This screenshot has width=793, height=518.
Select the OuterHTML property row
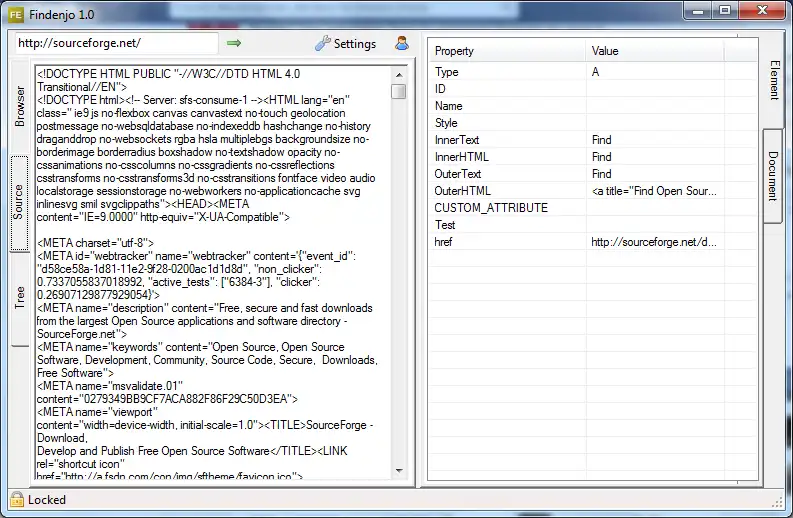[593, 191]
